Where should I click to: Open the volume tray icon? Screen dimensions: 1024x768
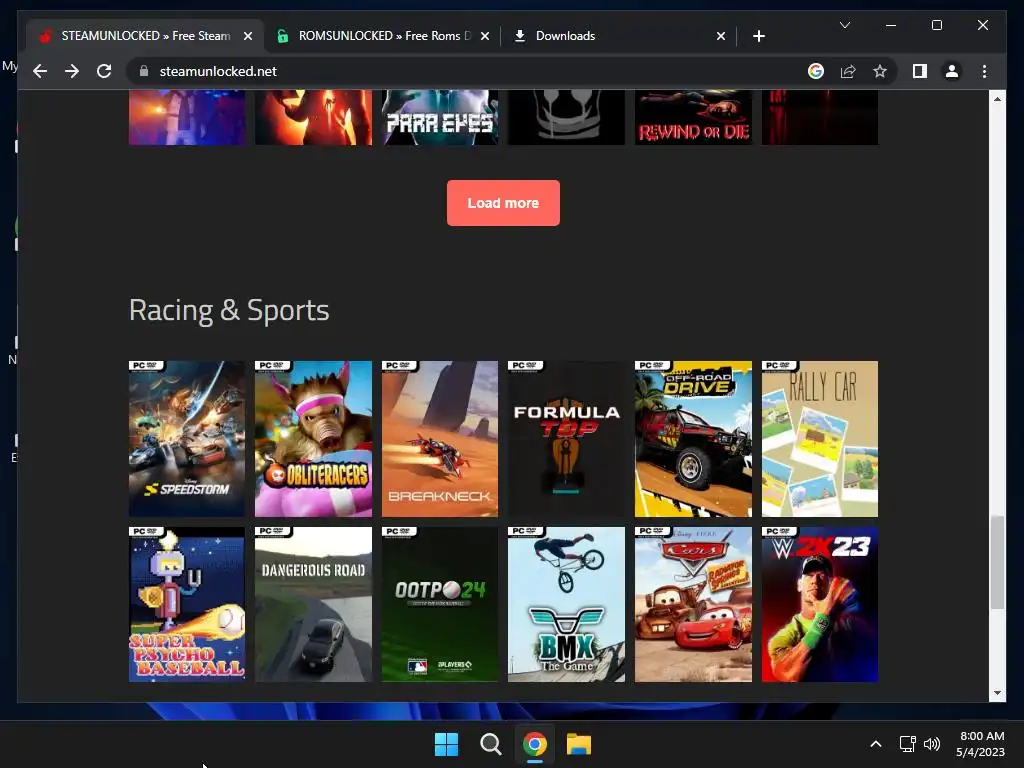point(932,744)
